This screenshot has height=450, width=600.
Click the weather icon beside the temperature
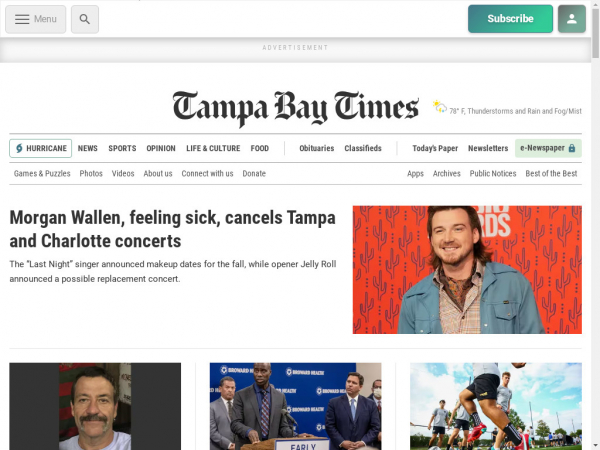point(440,107)
